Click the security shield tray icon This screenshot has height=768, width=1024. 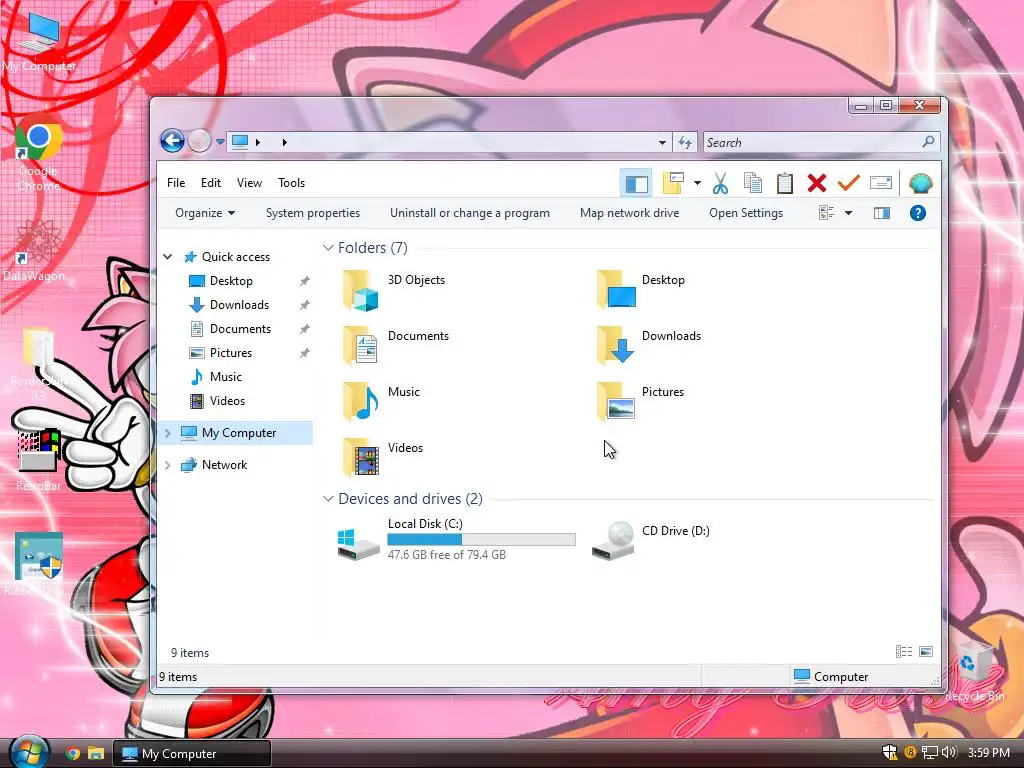pos(889,753)
